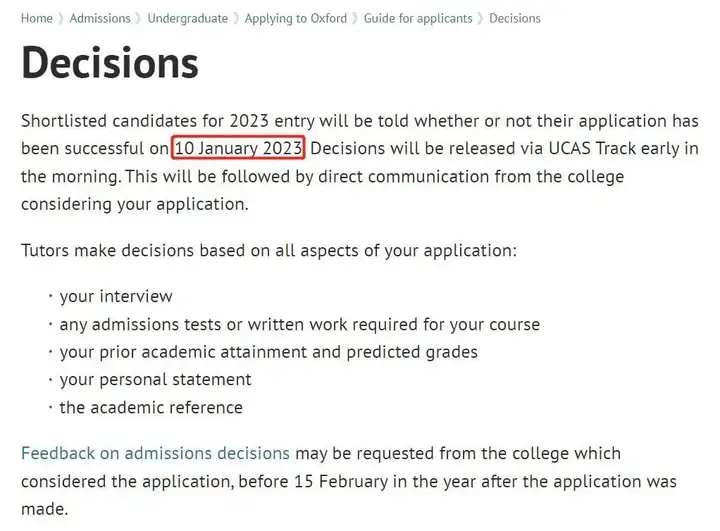The height and width of the screenshot is (531, 720).
Task: Click the chevron before Decisions breadcrumb
Action: (480, 19)
